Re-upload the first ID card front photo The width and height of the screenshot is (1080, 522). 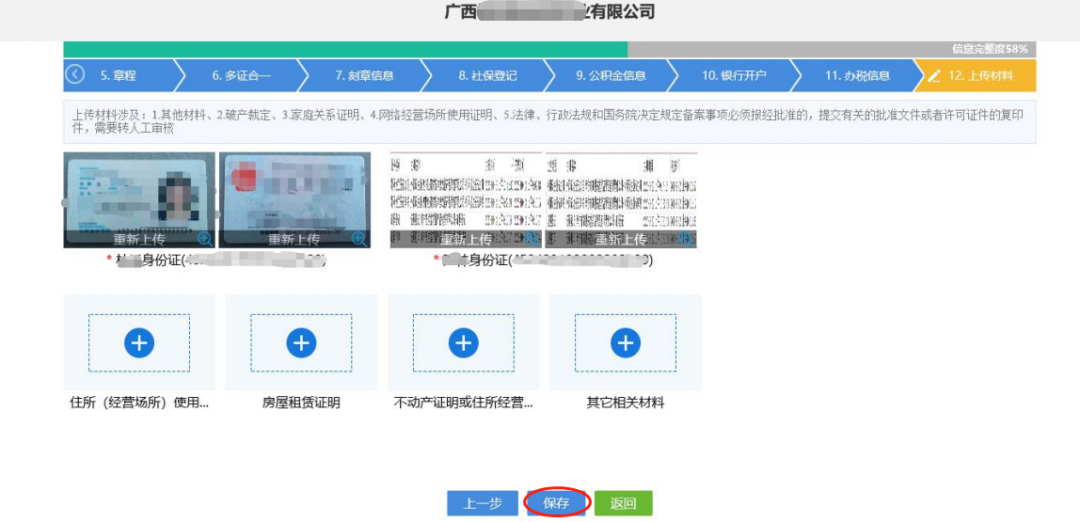pyautogui.click(x=139, y=239)
